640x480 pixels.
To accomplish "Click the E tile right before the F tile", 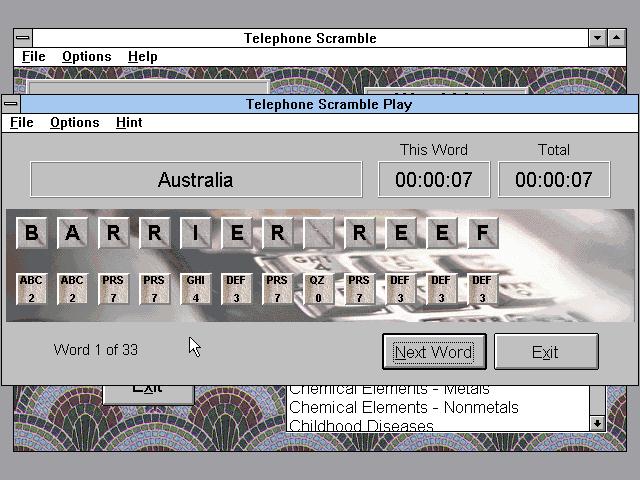I will click(442, 233).
